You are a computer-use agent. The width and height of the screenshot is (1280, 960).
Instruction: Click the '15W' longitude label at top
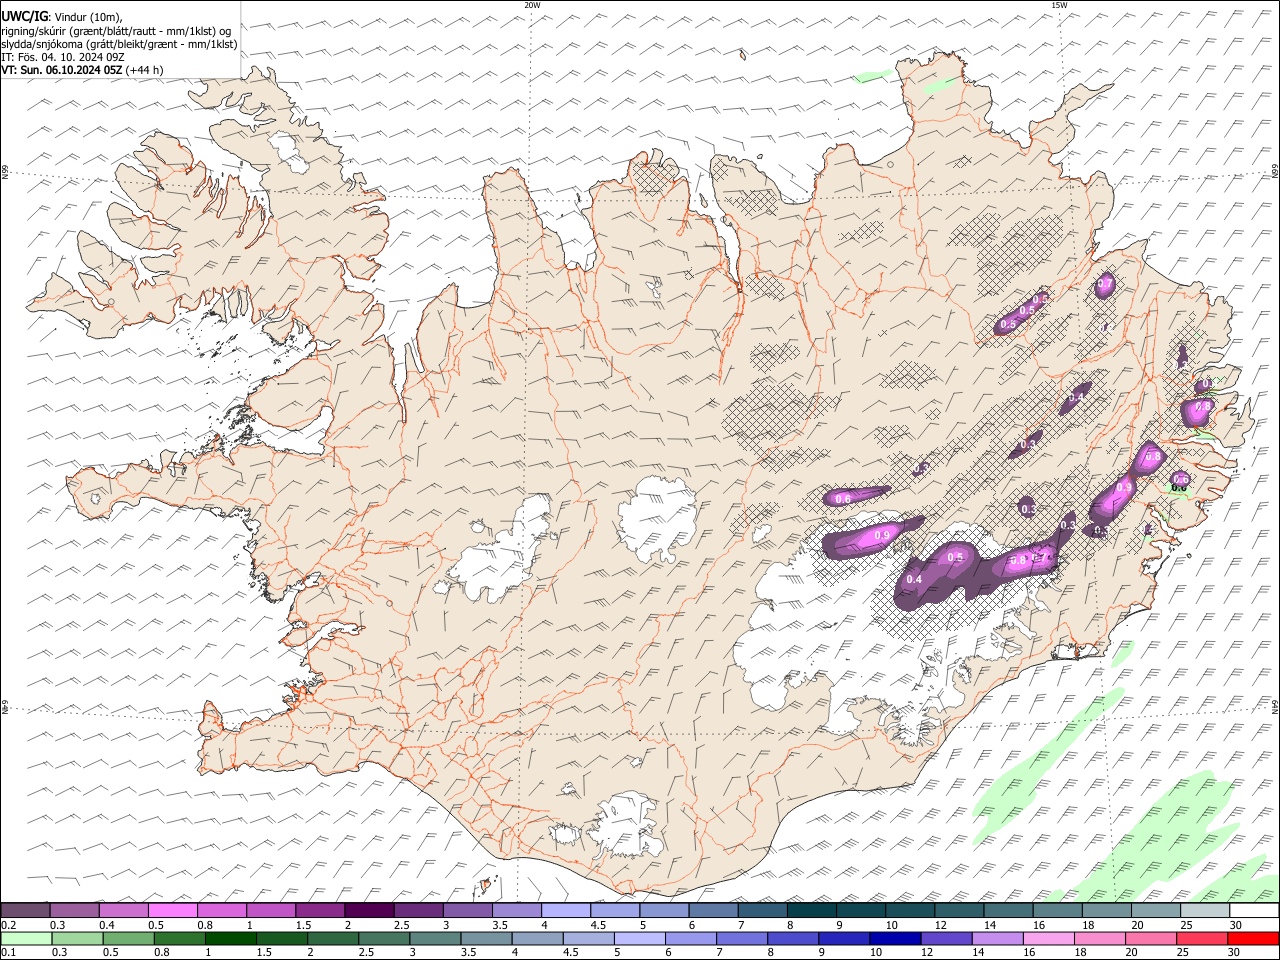[x=1059, y=5]
